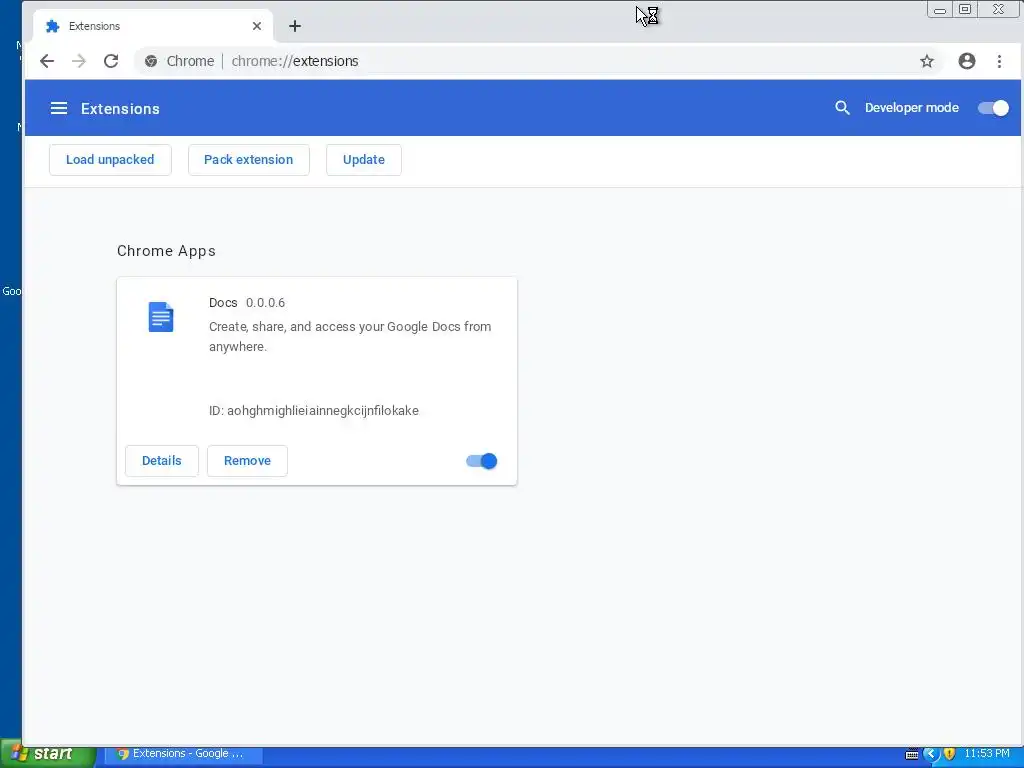Screen dimensions: 1024x768
Task: Close the Extensions tab
Action: [x=257, y=26]
